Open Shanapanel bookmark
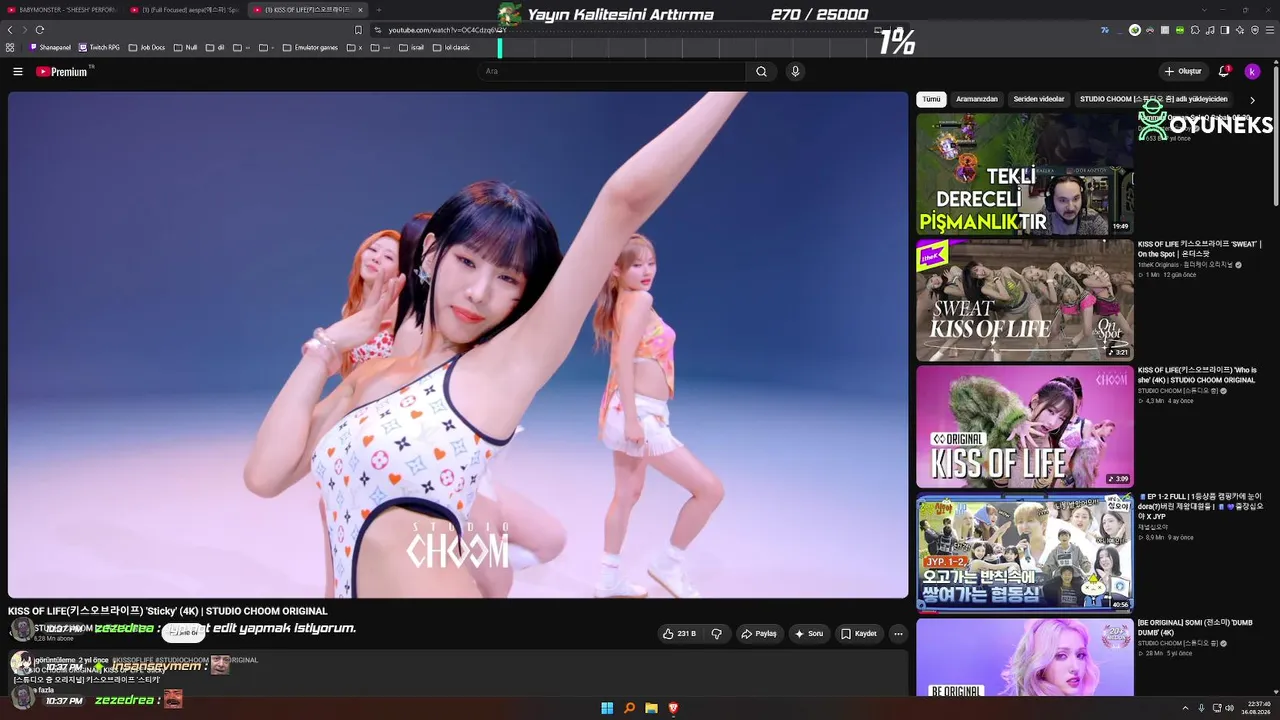The width and height of the screenshot is (1280, 720). coord(51,47)
